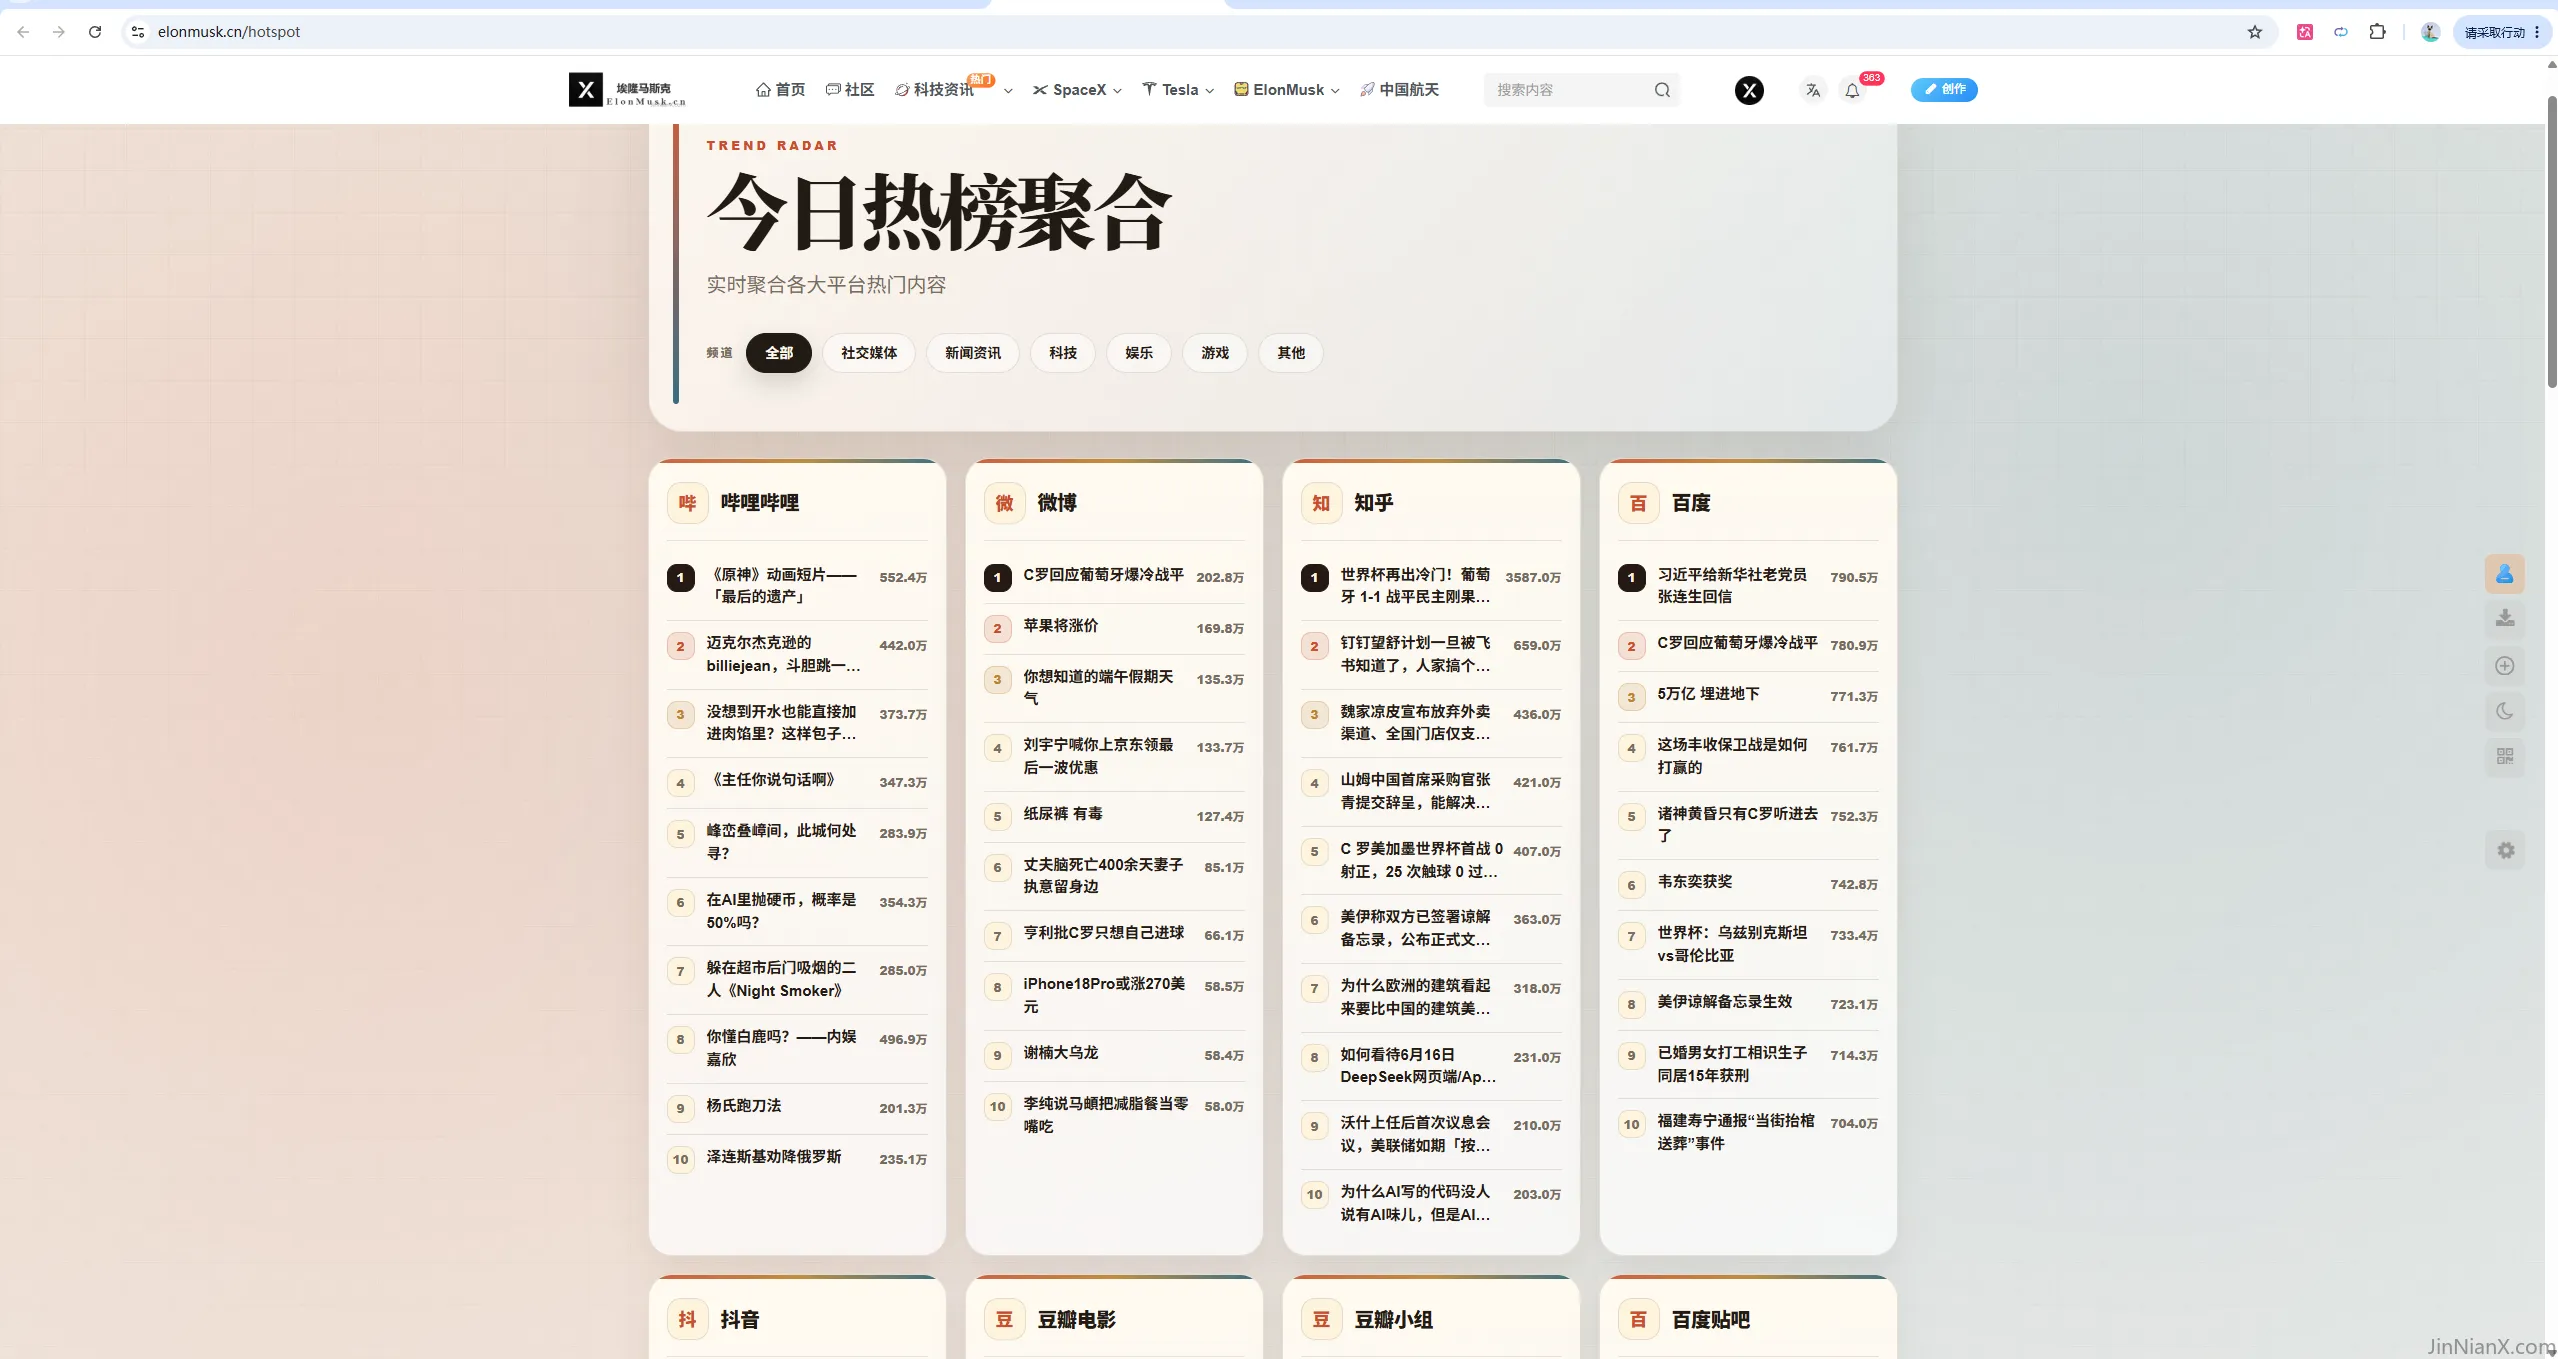The image size is (2558, 1359).
Task: Toggle dark mode moon icon
Action: [x=2505, y=711]
